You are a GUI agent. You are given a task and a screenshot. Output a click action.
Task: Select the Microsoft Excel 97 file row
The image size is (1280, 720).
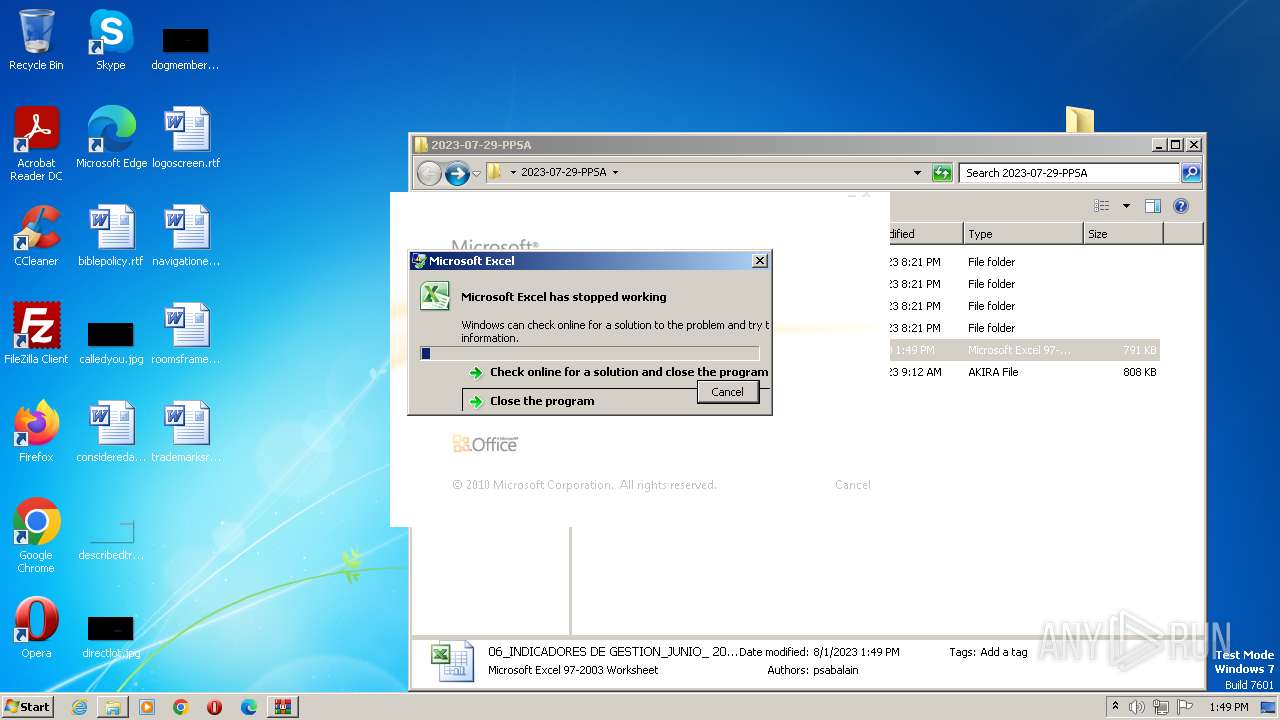pyautogui.click(x=1023, y=350)
